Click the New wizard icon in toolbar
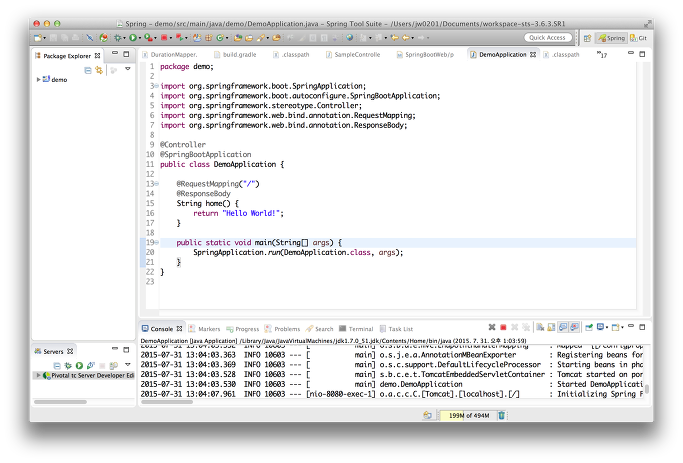The image size is (683, 463). (38, 38)
